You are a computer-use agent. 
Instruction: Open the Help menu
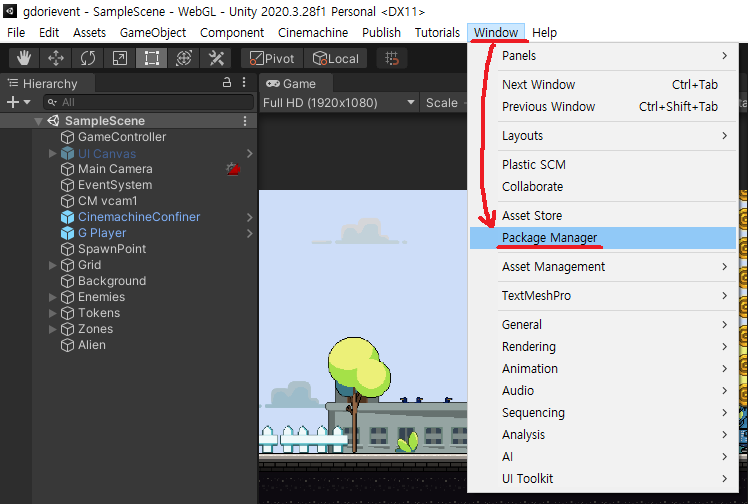(x=544, y=32)
